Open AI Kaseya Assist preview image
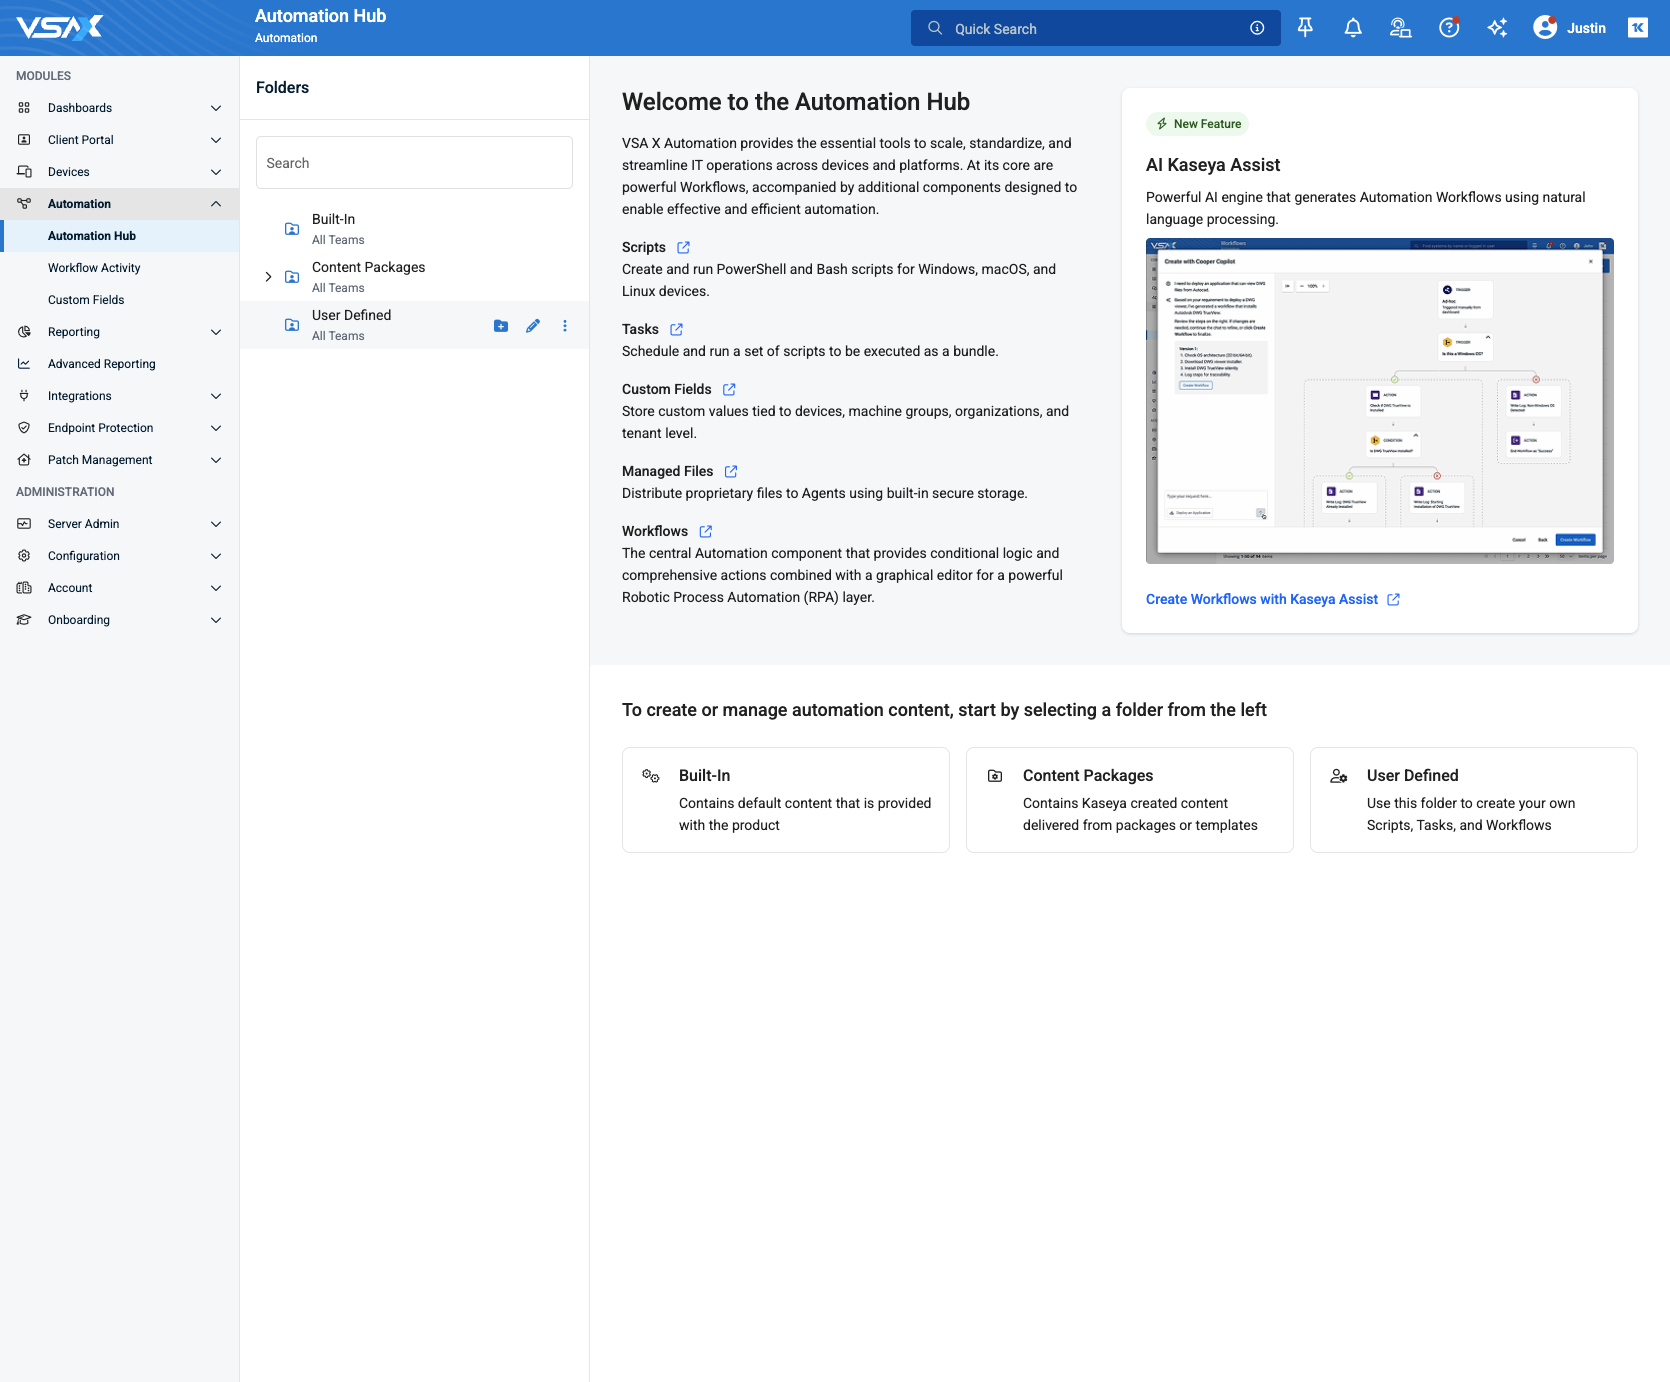Screen dimensions: 1670x1382 (1380, 401)
